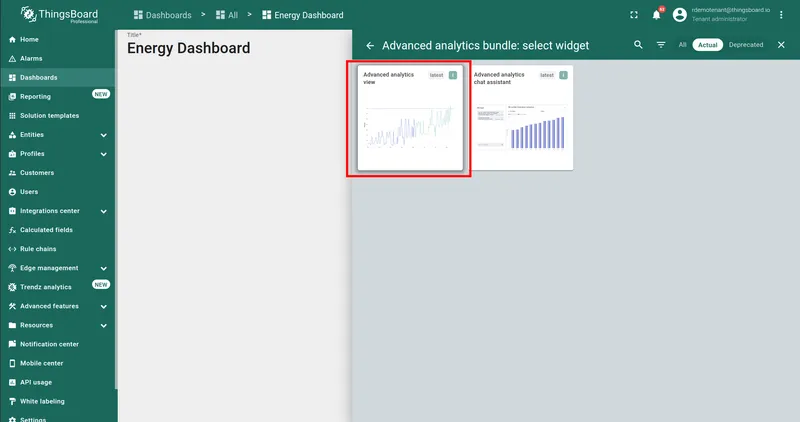The width and height of the screenshot is (800, 422).
Task: Go back from widget selection
Action: point(370,45)
